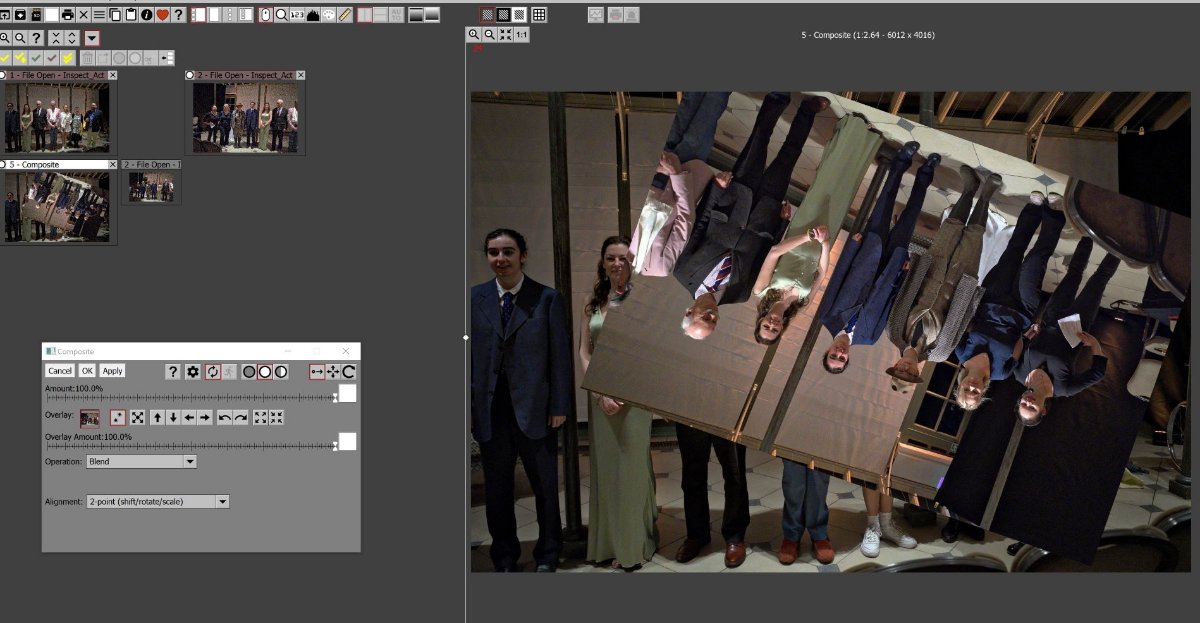Screen dimensions: 1200x623
Task: Toggle the two-dots alignment button beside the Overlay thumbnail
Action: click(x=118, y=417)
